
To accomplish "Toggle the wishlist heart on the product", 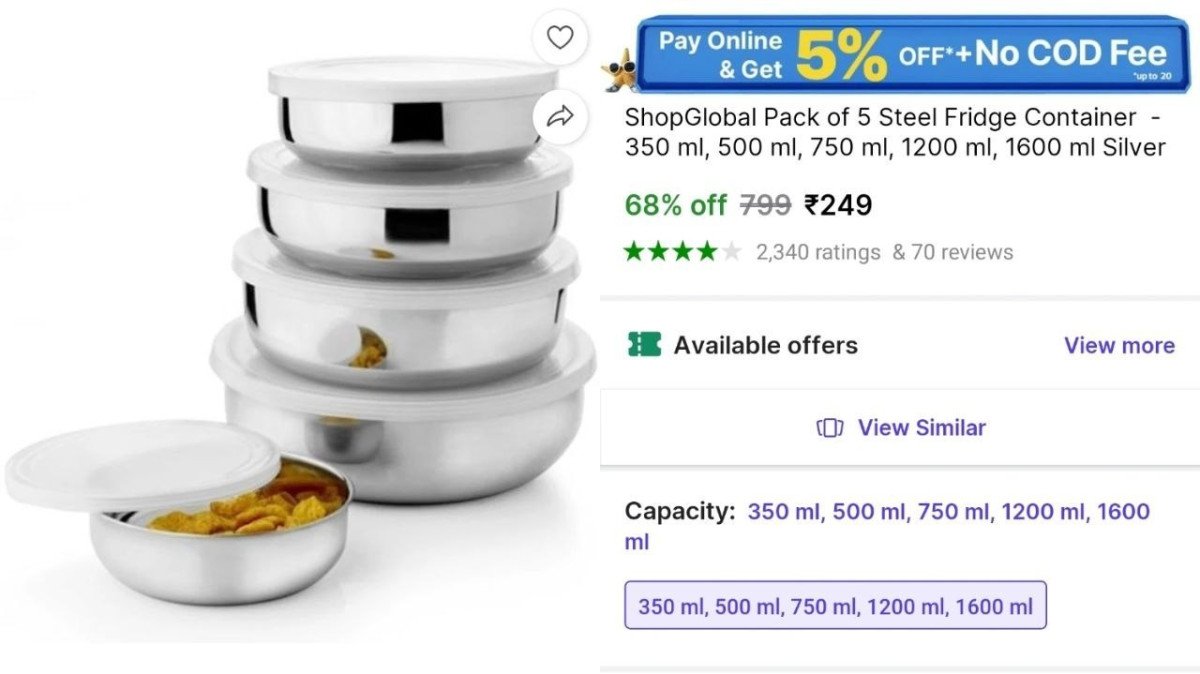I will pos(561,36).
